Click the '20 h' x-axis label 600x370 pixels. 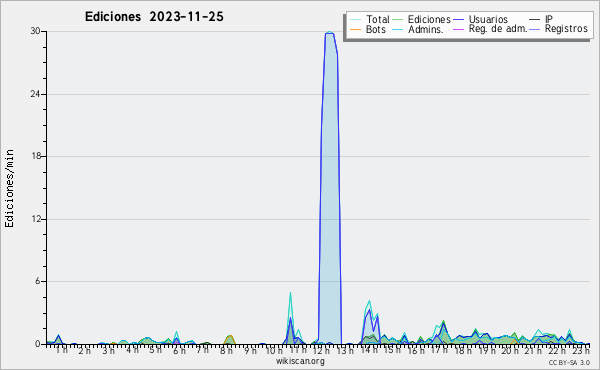click(510, 350)
